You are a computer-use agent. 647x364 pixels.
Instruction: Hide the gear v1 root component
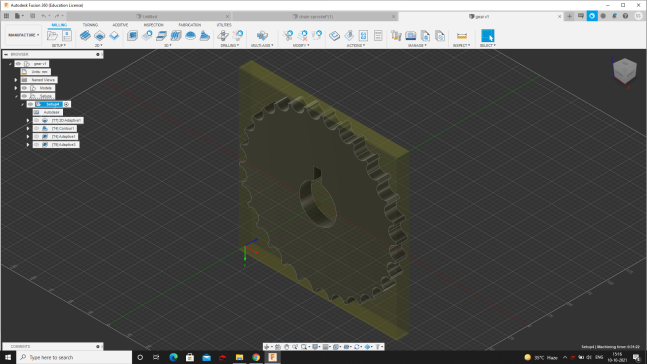[18, 64]
